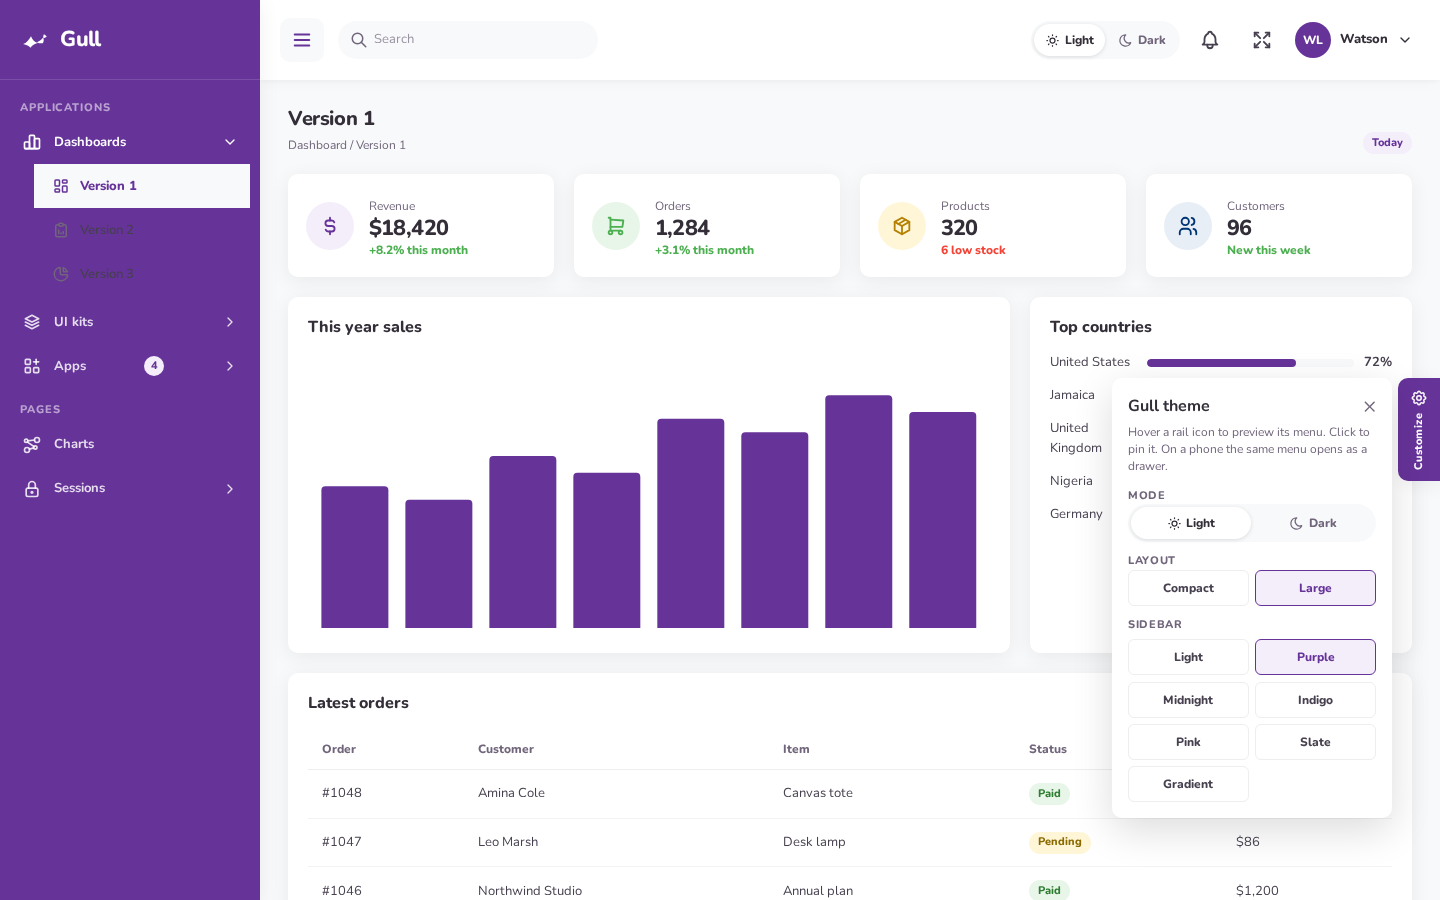Pick the Pink sidebar color
The height and width of the screenshot is (900, 1440).
click(1188, 742)
